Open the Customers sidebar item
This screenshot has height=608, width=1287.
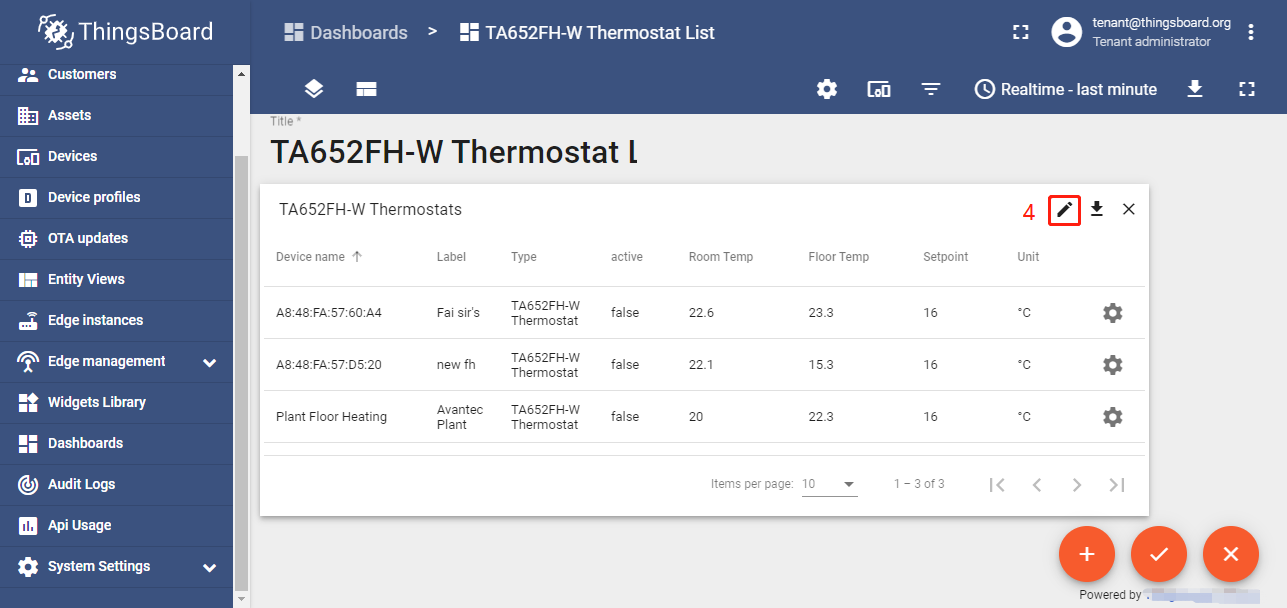pos(116,75)
